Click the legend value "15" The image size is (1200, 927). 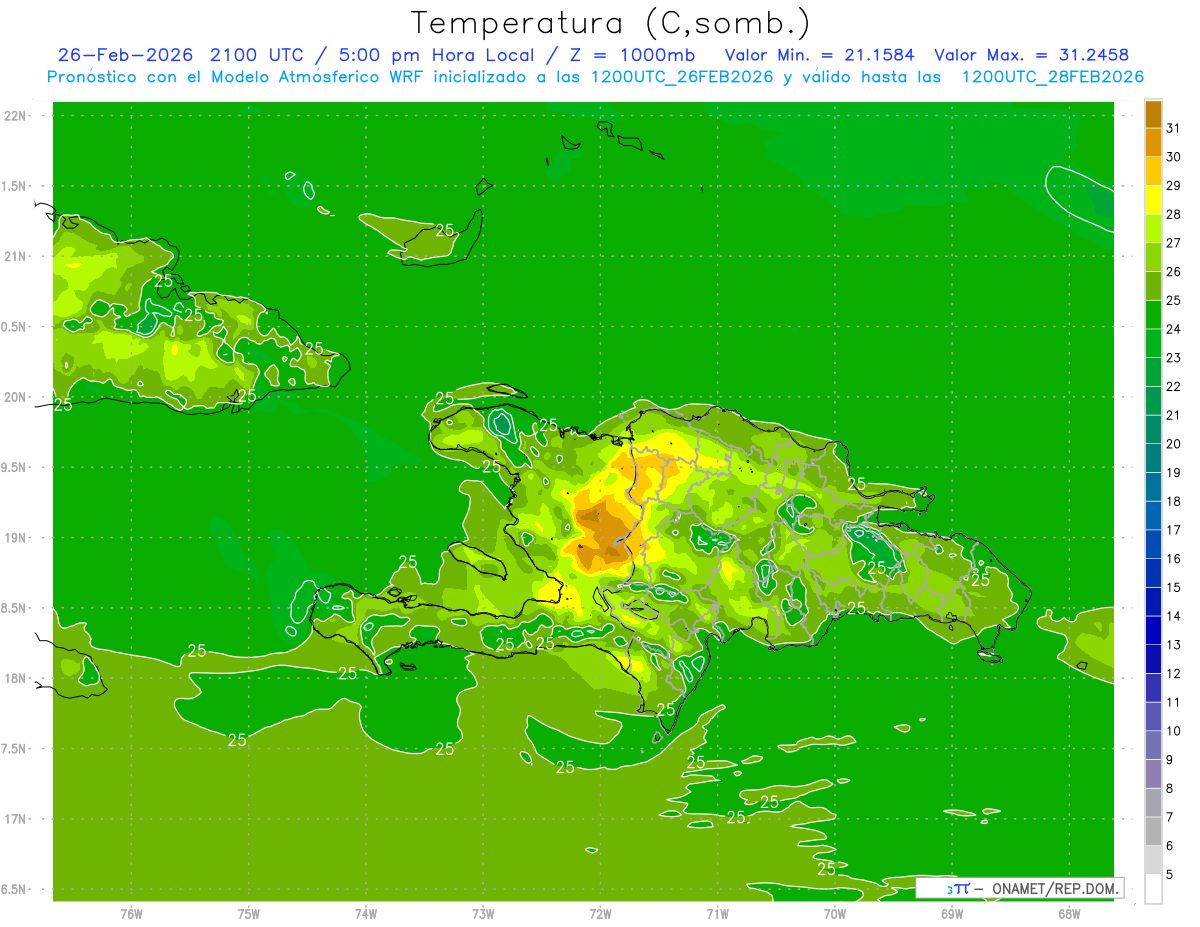point(1173,587)
